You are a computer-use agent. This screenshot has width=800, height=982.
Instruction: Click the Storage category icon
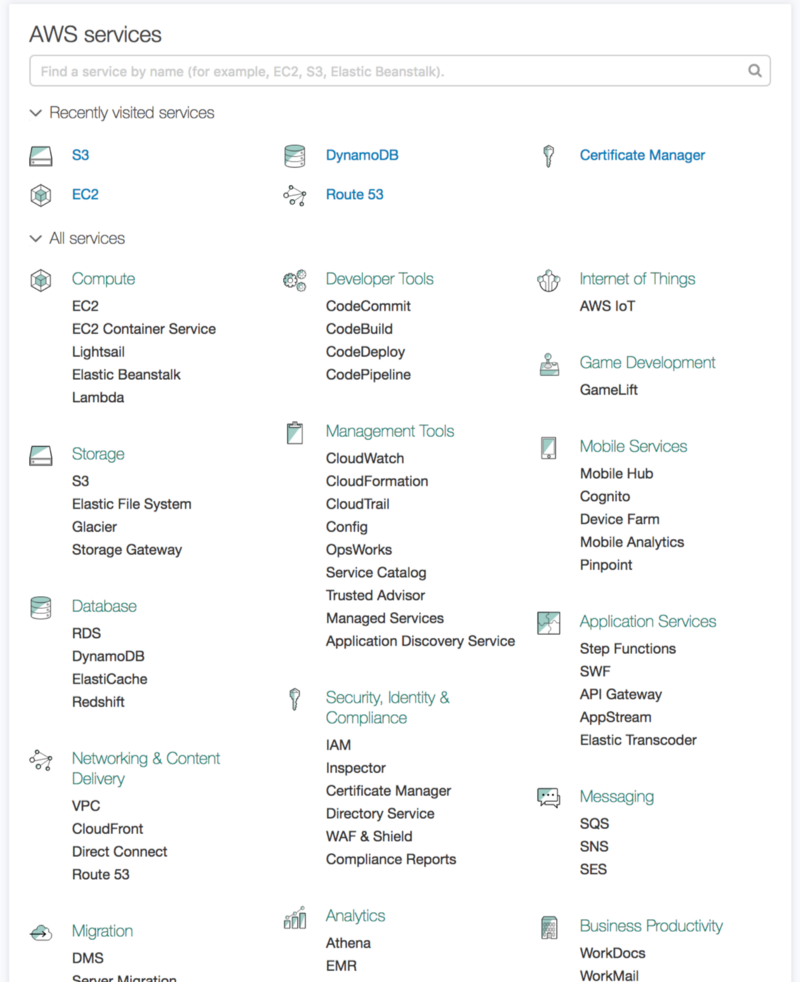point(41,455)
